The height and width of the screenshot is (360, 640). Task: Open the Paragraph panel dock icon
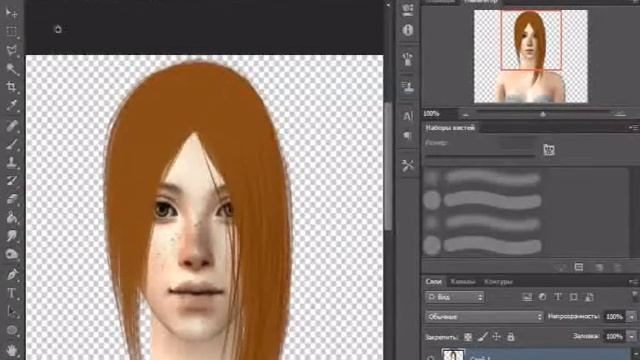[408, 136]
